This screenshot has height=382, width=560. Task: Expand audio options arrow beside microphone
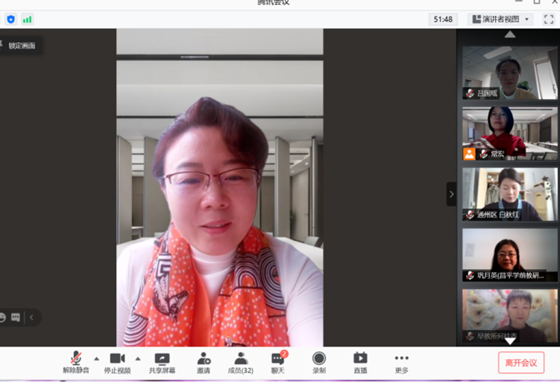click(x=96, y=359)
